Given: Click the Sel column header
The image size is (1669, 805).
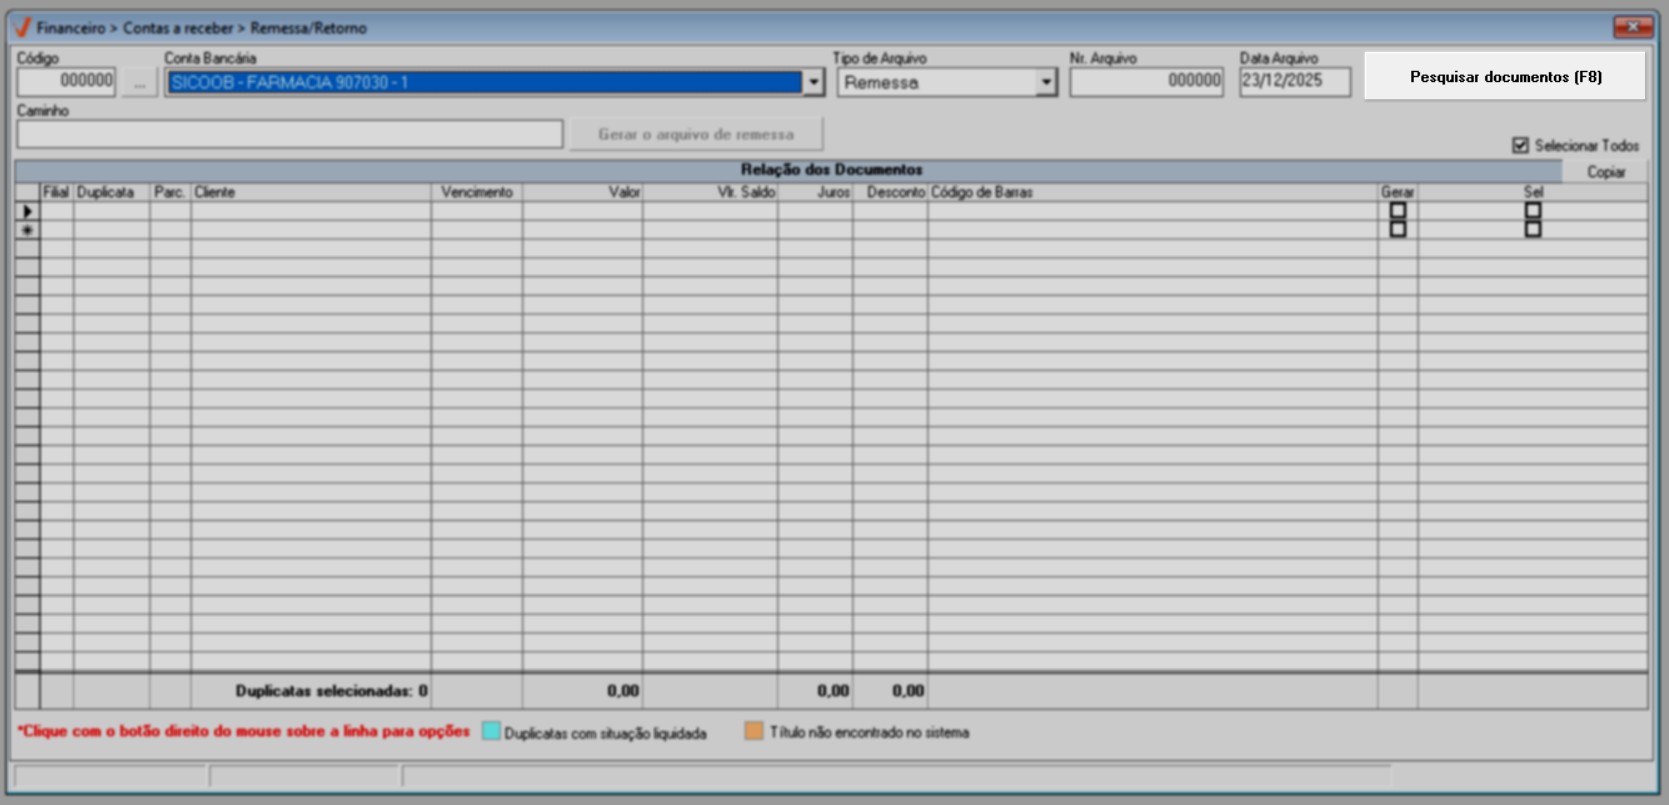Looking at the screenshot, I should click(x=1533, y=192).
